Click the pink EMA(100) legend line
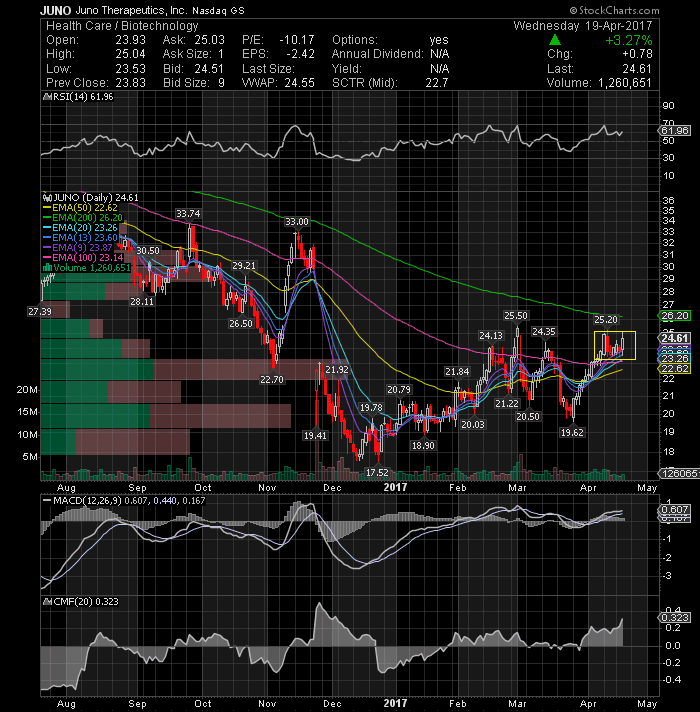 [x=47, y=257]
